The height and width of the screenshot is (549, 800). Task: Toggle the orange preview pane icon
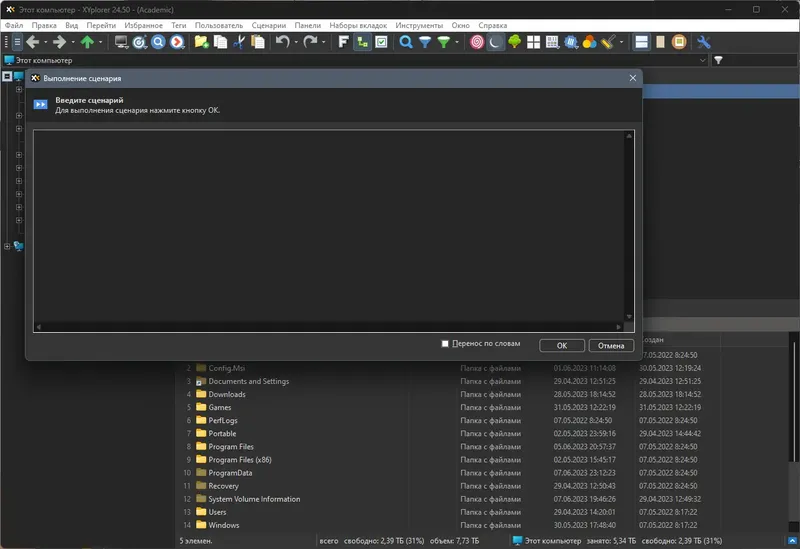pos(679,42)
